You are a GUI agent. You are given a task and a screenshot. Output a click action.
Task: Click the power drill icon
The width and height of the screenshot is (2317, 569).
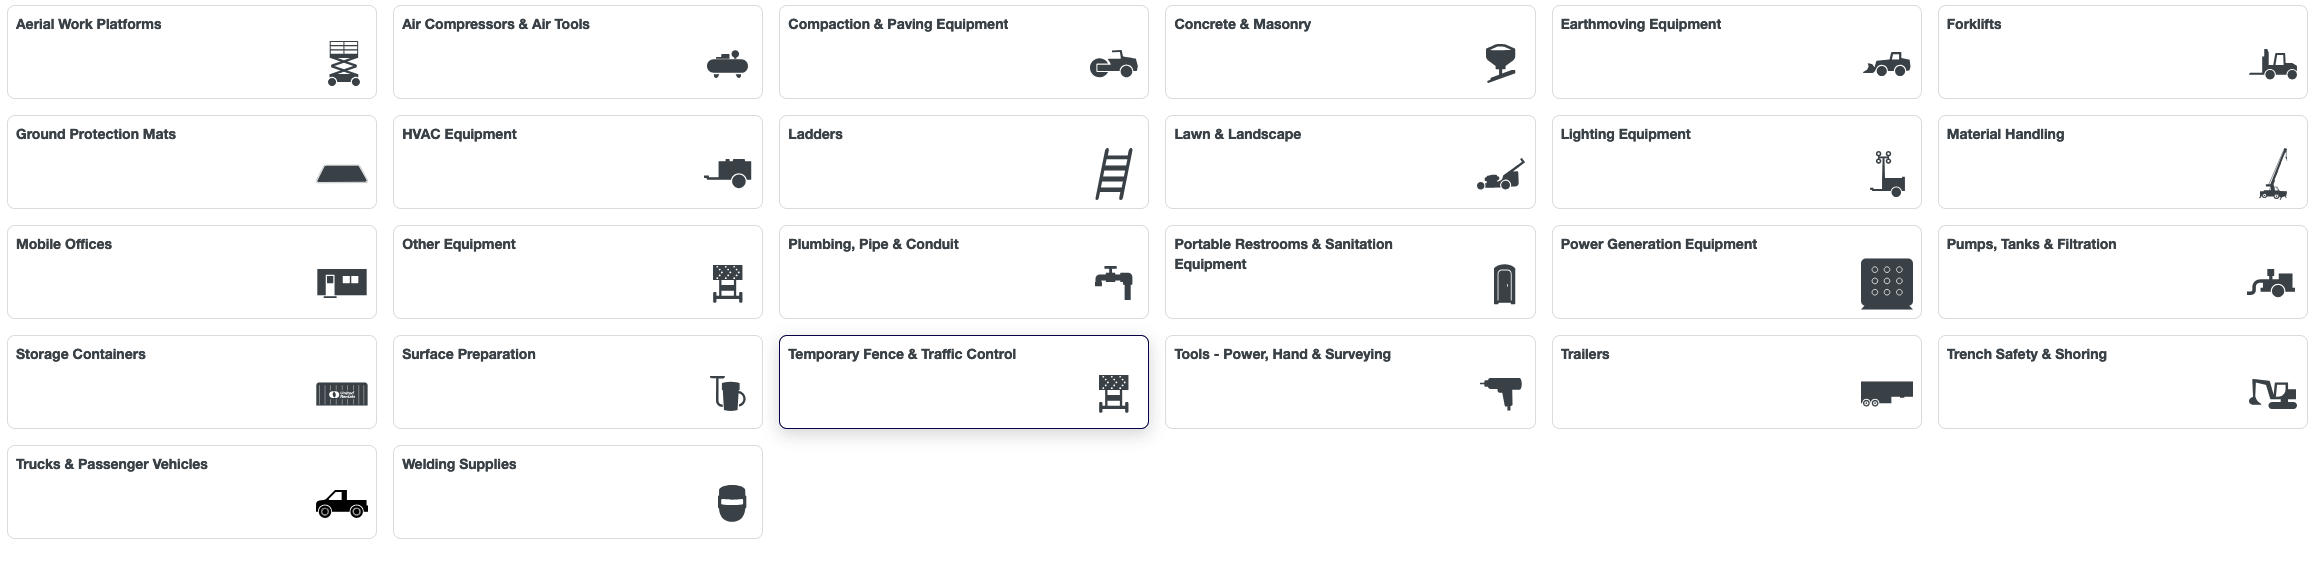(x=1501, y=392)
